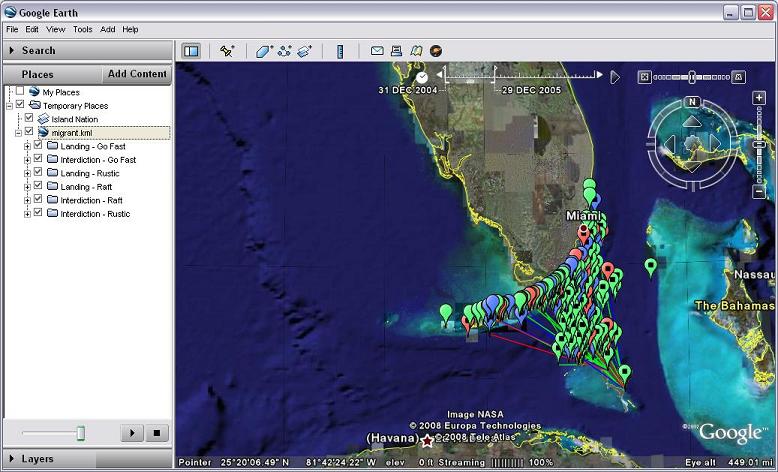Uncheck the Island Nation checkbox
Screen dimensions: 778x472
[29, 118]
